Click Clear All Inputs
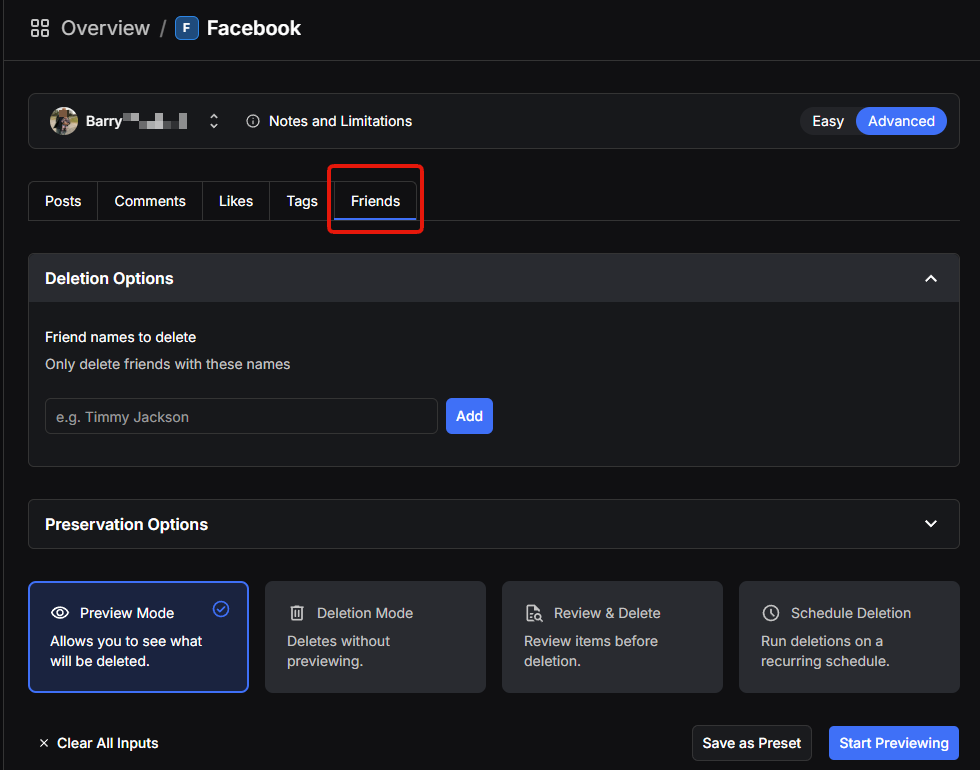This screenshot has width=980, height=770. (x=98, y=743)
